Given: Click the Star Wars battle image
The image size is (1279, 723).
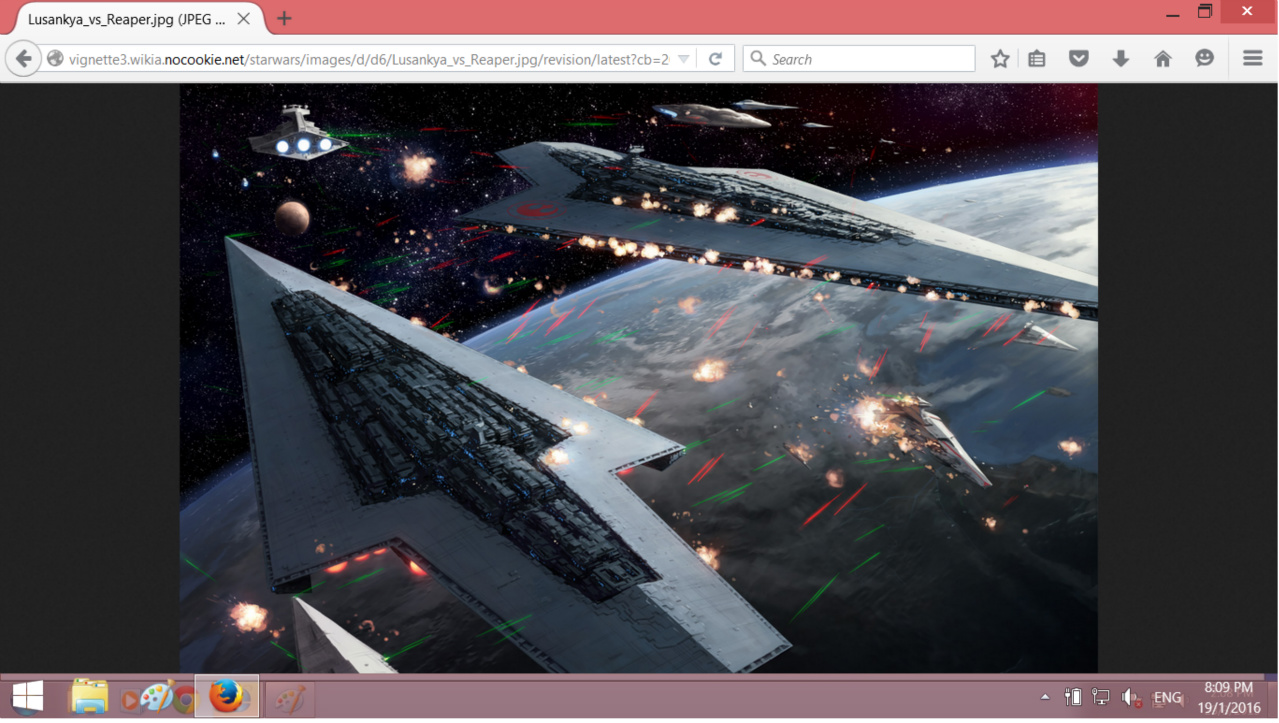Looking at the screenshot, I should [639, 378].
